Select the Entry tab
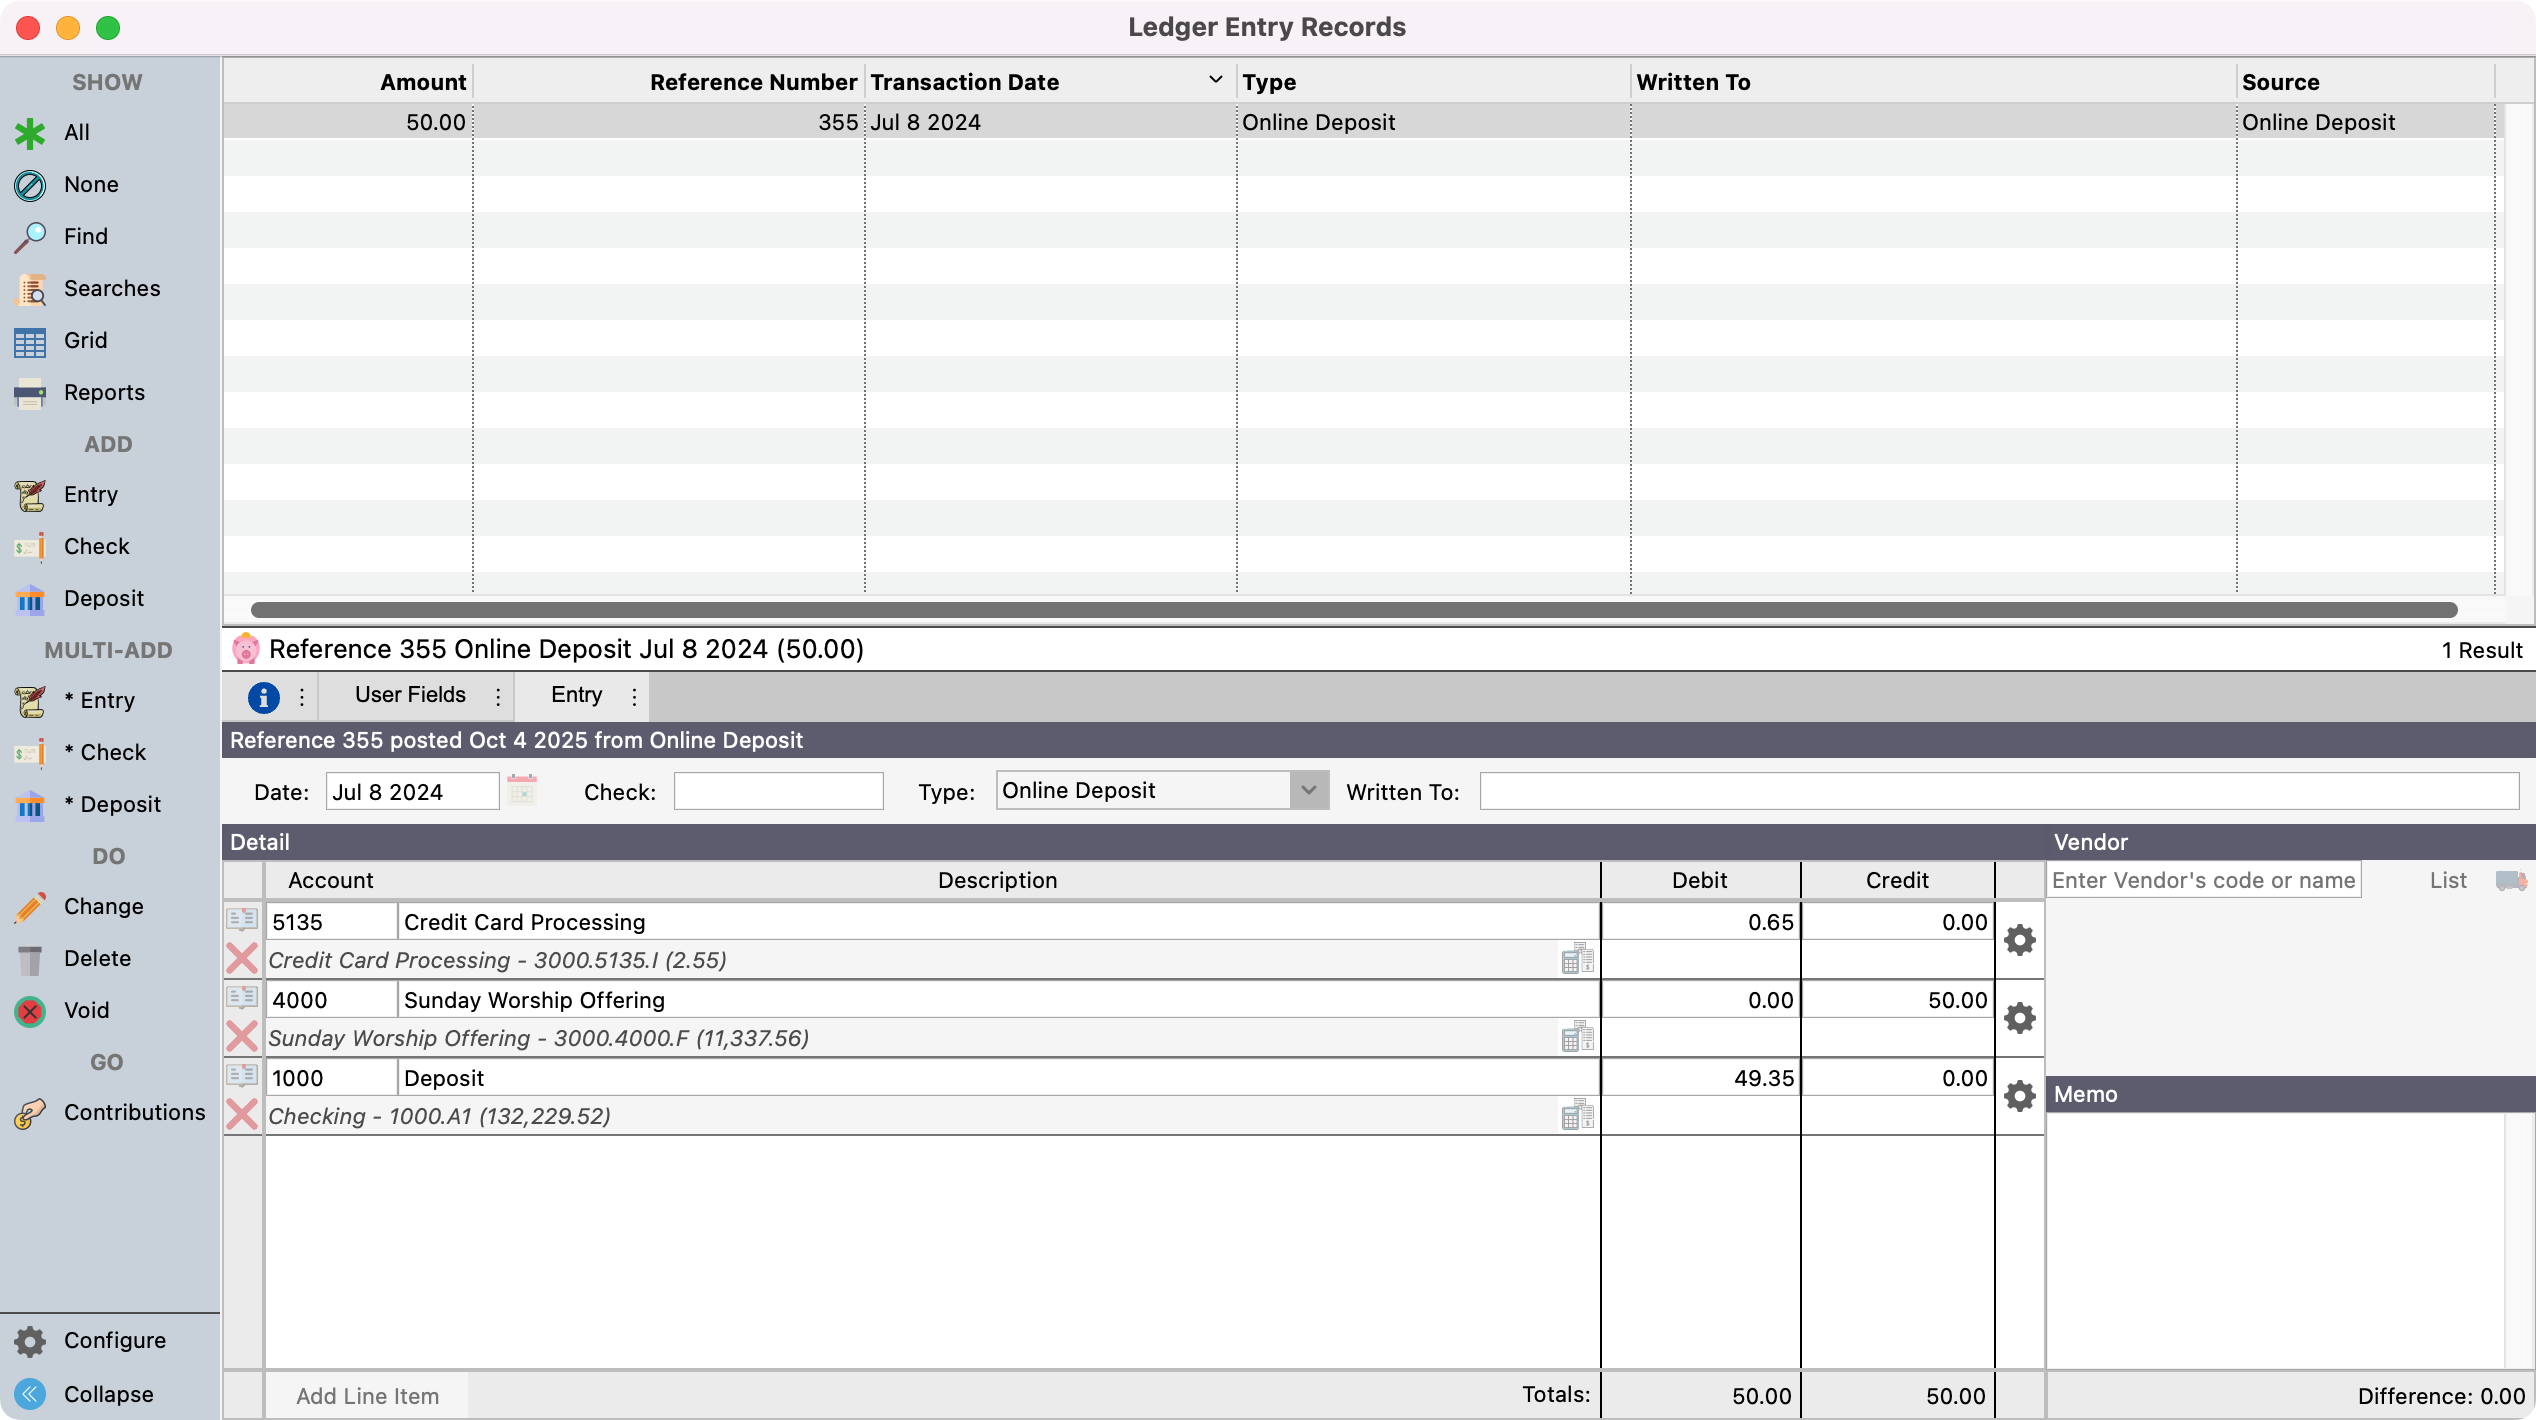Image resolution: width=2536 pixels, height=1420 pixels. point(576,695)
